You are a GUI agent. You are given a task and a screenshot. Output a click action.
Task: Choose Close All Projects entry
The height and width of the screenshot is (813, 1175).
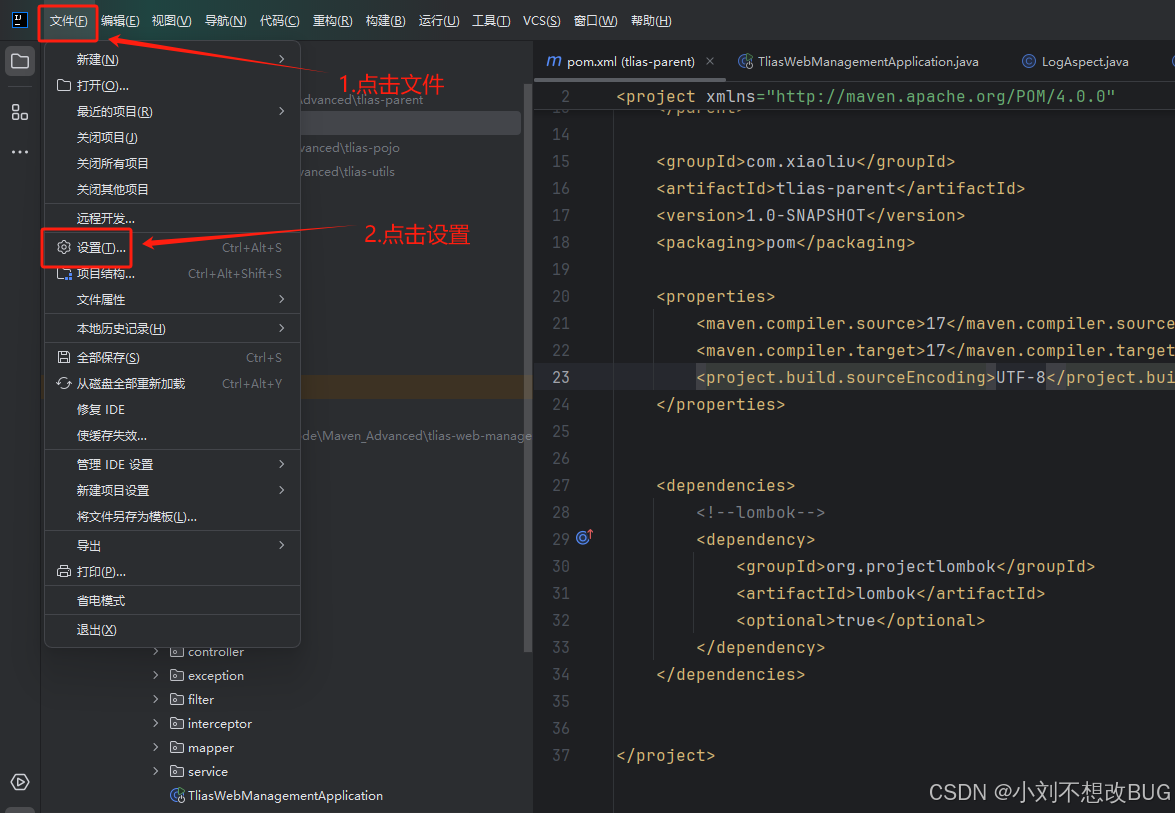(x=172, y=163)
